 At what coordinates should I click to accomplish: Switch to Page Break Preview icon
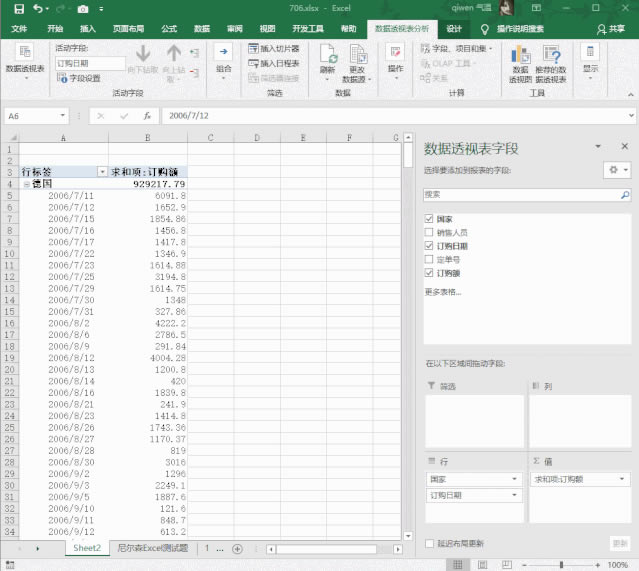(507, 565)
